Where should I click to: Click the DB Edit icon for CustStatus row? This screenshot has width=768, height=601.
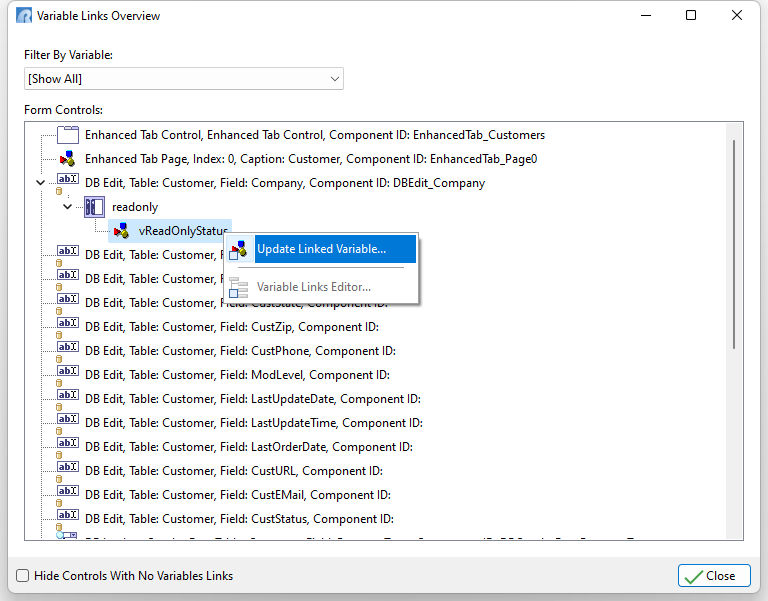tap(67, 519)
